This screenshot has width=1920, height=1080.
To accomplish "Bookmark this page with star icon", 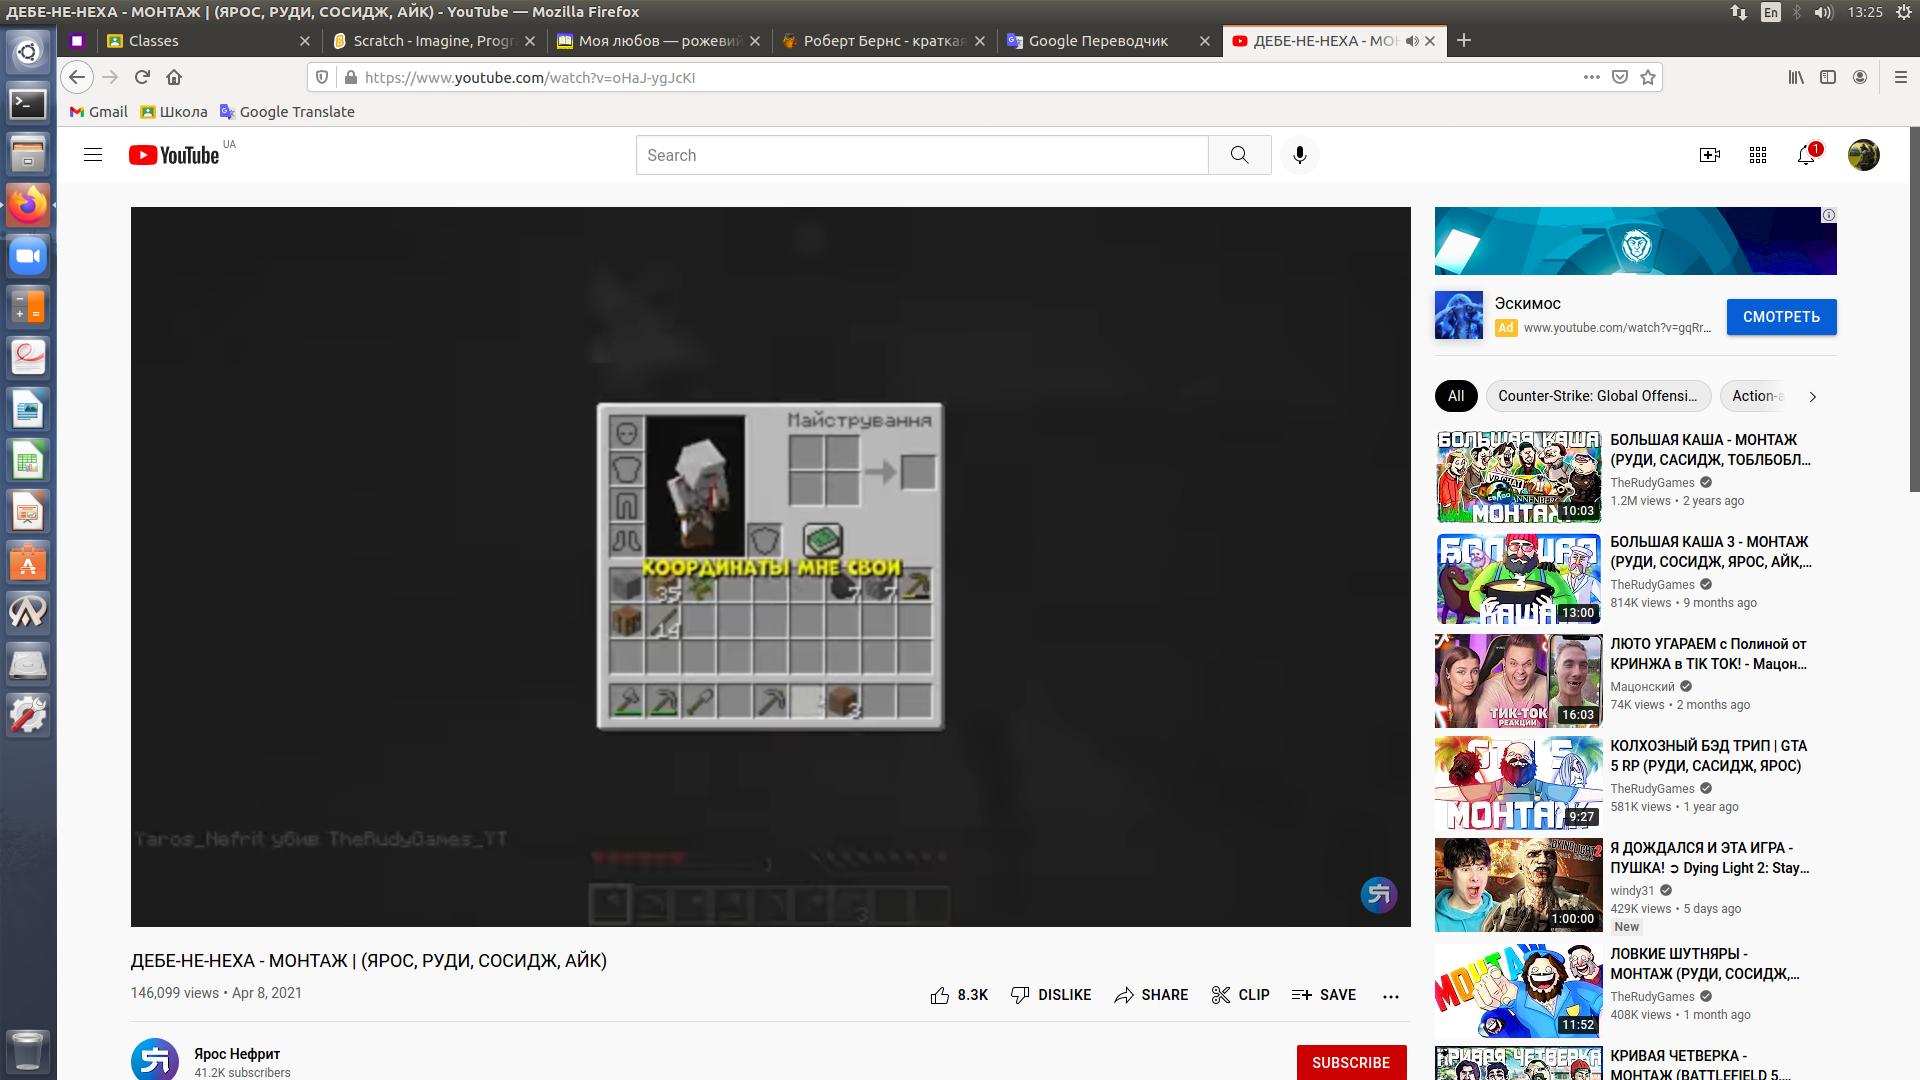I will tap(1648, 77).
